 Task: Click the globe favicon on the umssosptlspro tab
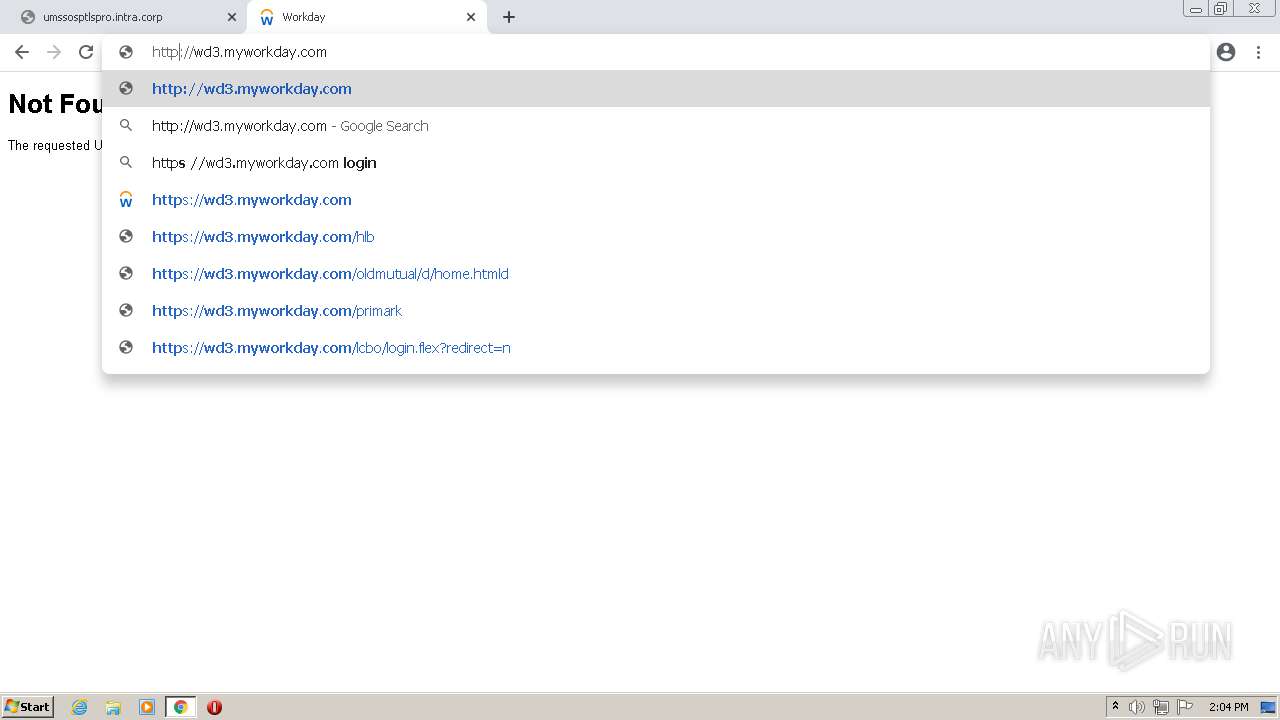click(x=28, y=17)
